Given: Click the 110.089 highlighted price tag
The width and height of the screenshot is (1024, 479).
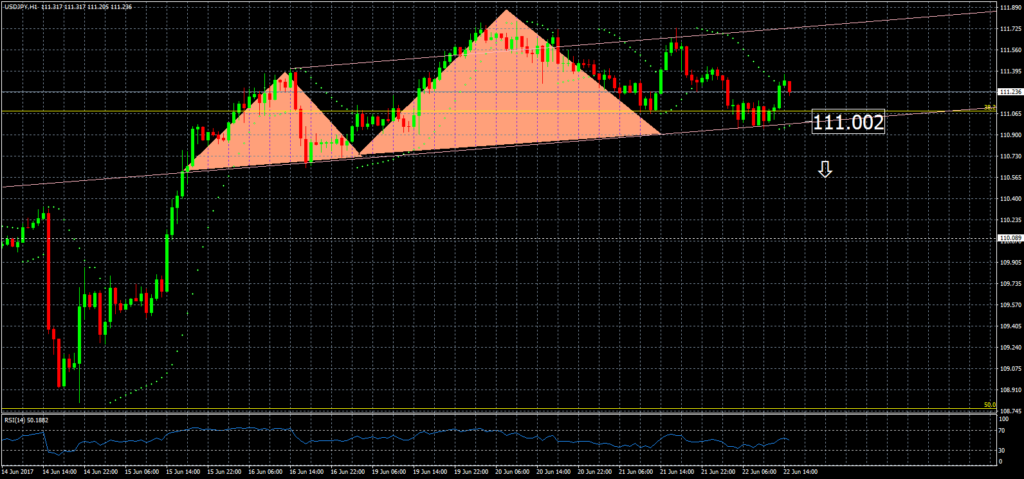Looking at the screenshot, I should coord(1009,238).
